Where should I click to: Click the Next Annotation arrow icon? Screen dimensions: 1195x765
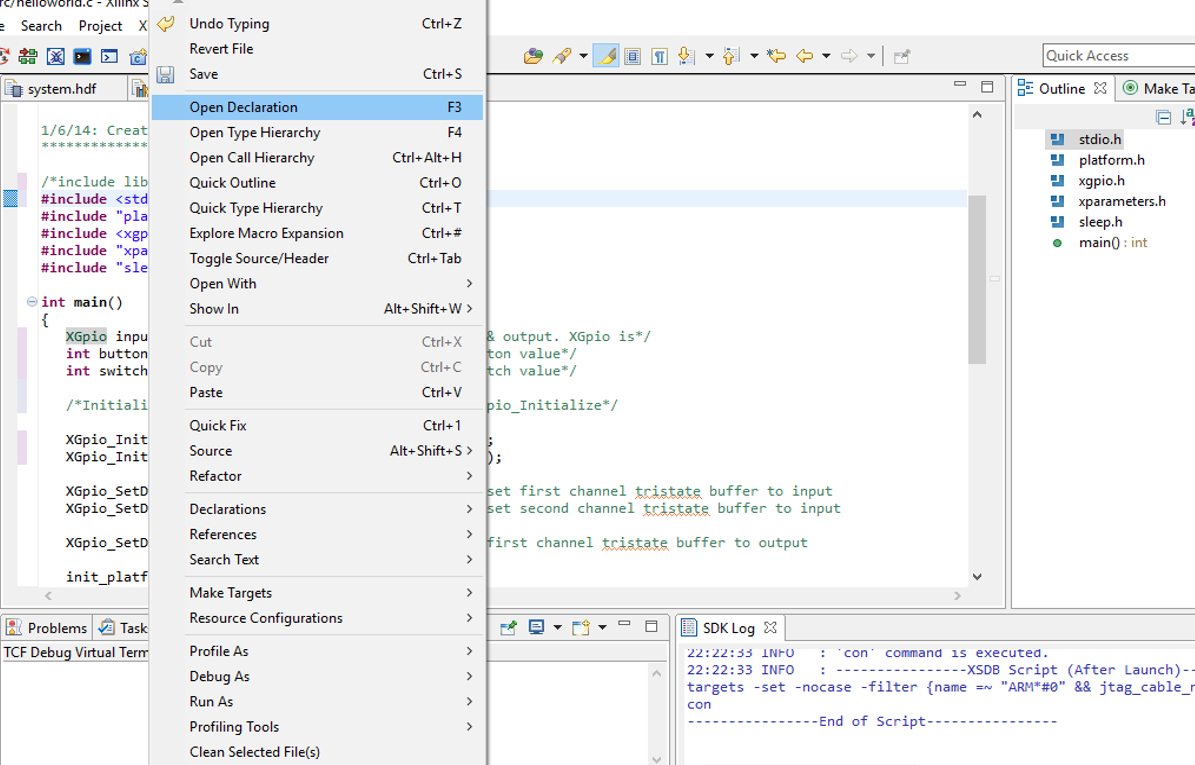point(686,56)
